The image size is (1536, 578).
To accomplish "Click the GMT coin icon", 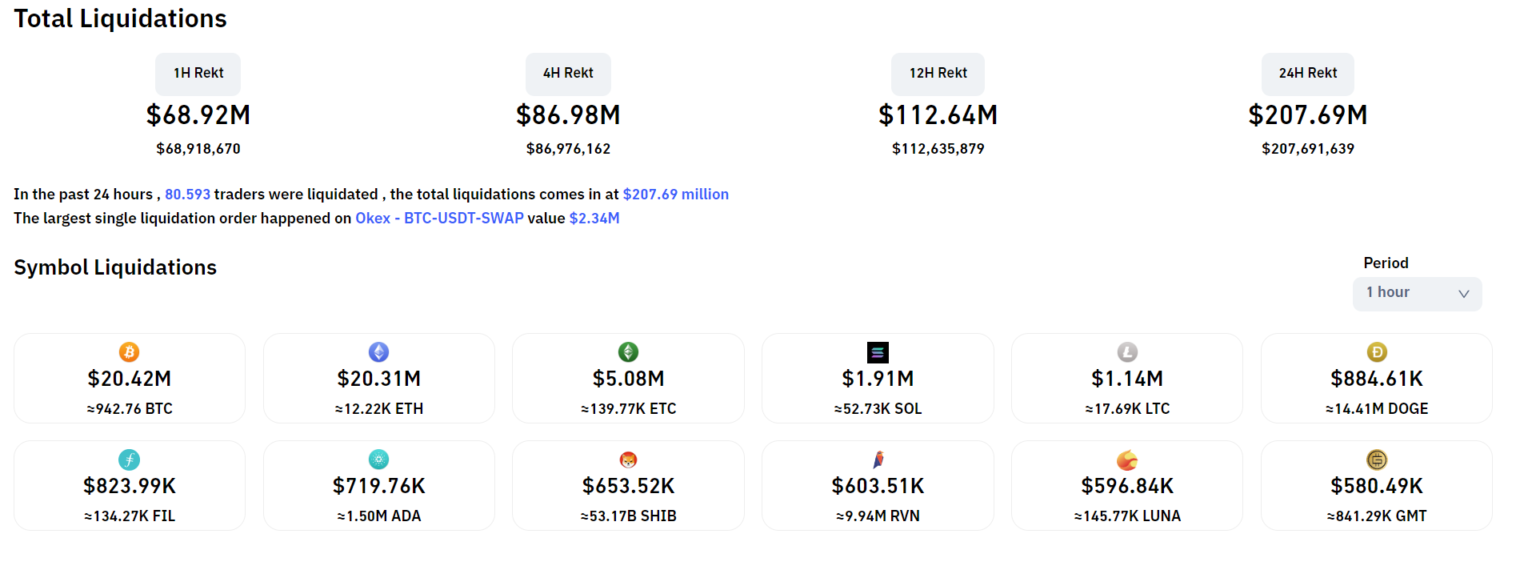I will coord(1377,460).
